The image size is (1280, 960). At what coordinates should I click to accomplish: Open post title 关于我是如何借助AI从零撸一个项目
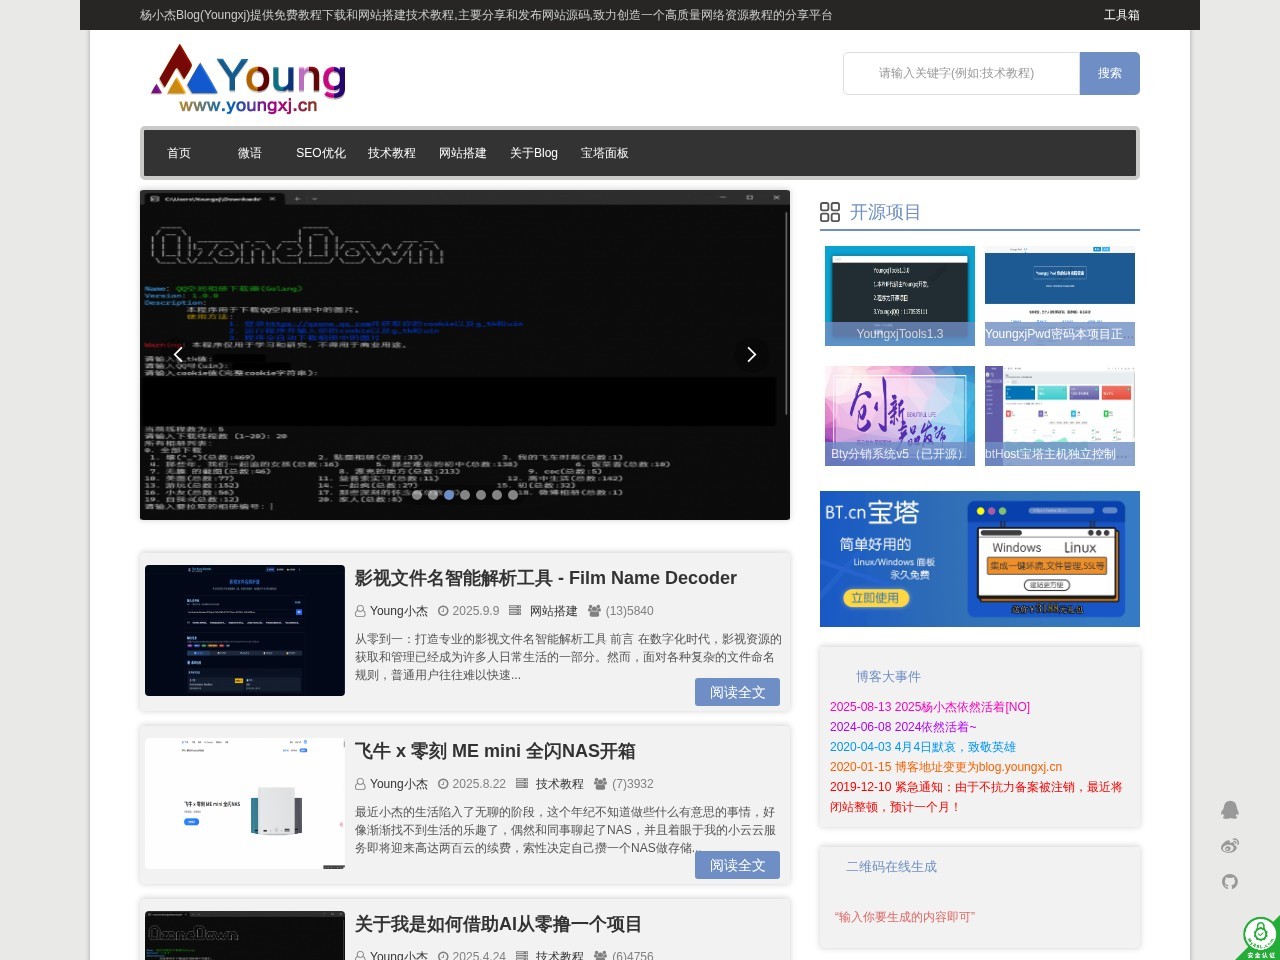[498, 924]
